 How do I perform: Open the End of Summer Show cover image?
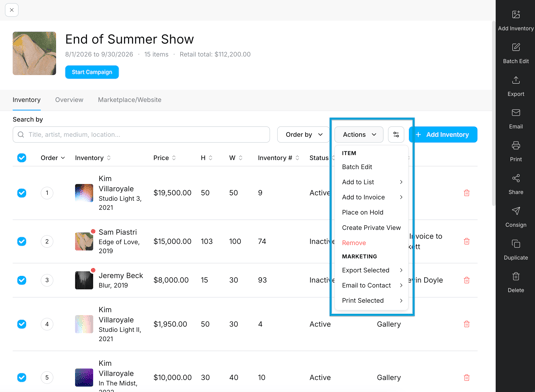tap(34, 53)
